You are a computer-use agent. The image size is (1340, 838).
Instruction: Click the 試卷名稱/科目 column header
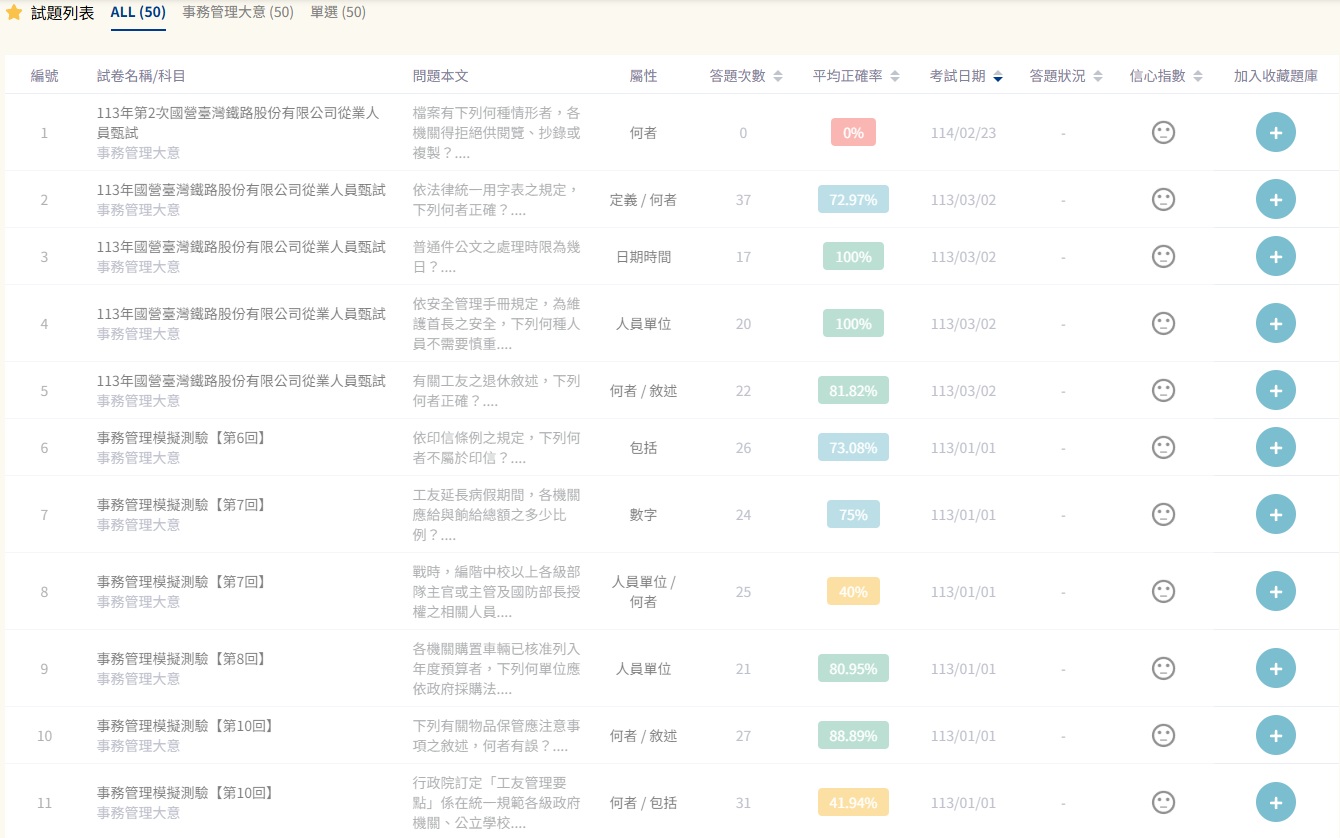click(141, 76)
